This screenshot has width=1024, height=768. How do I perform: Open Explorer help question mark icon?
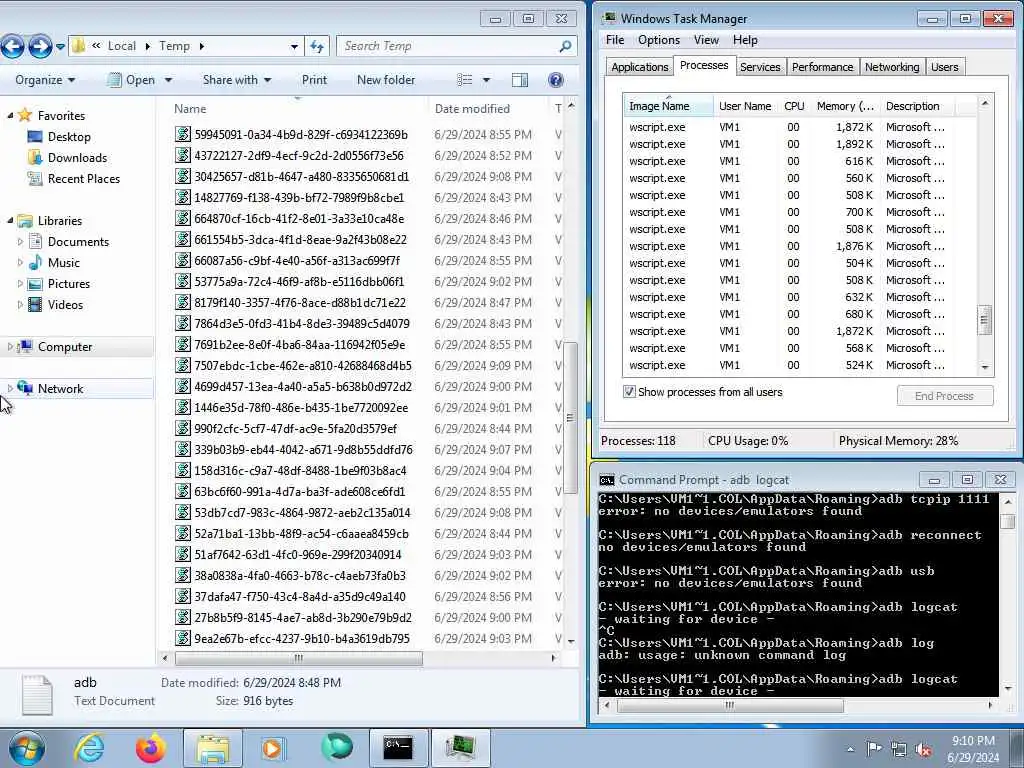(x=556, y=80)
